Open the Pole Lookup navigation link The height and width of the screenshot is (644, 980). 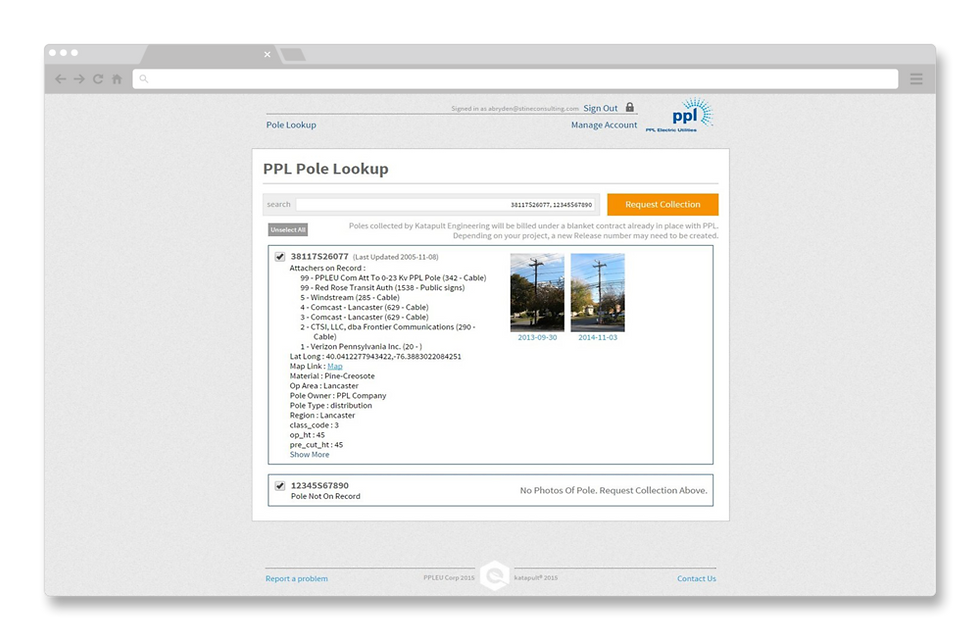pyautogui.click(x=291, y=125)
